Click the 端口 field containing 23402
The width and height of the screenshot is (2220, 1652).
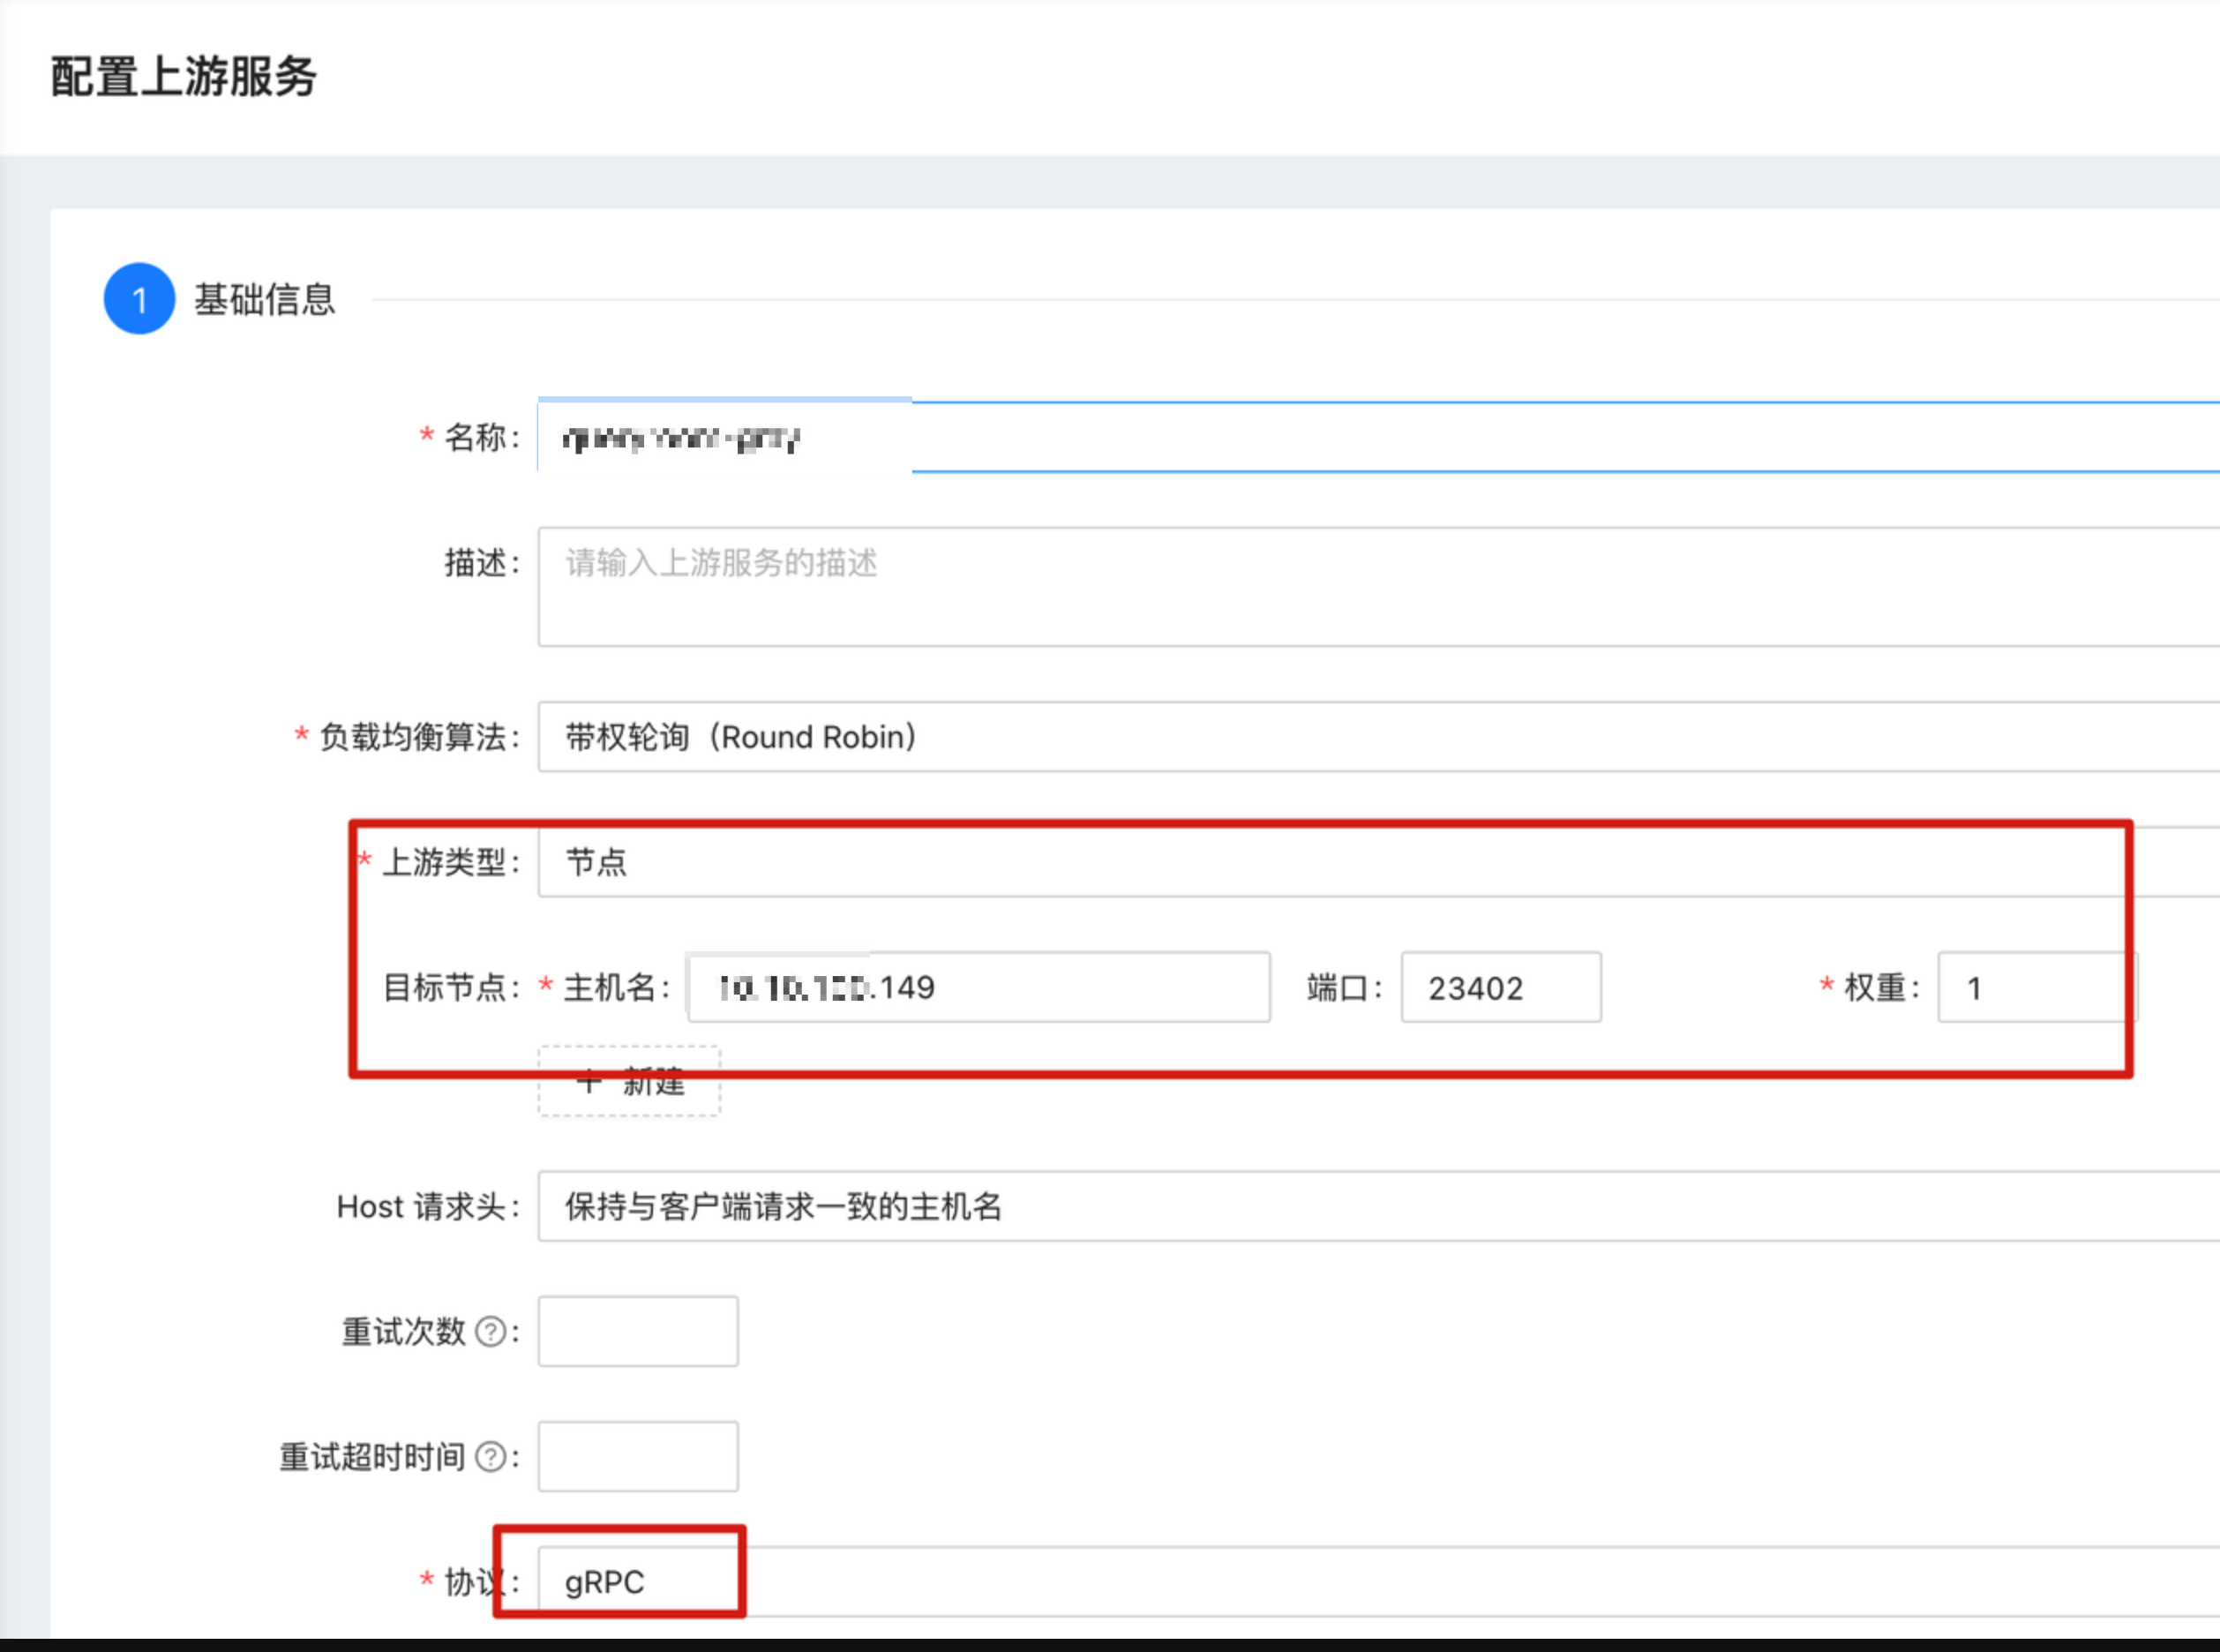click(x=1500, y=988)
